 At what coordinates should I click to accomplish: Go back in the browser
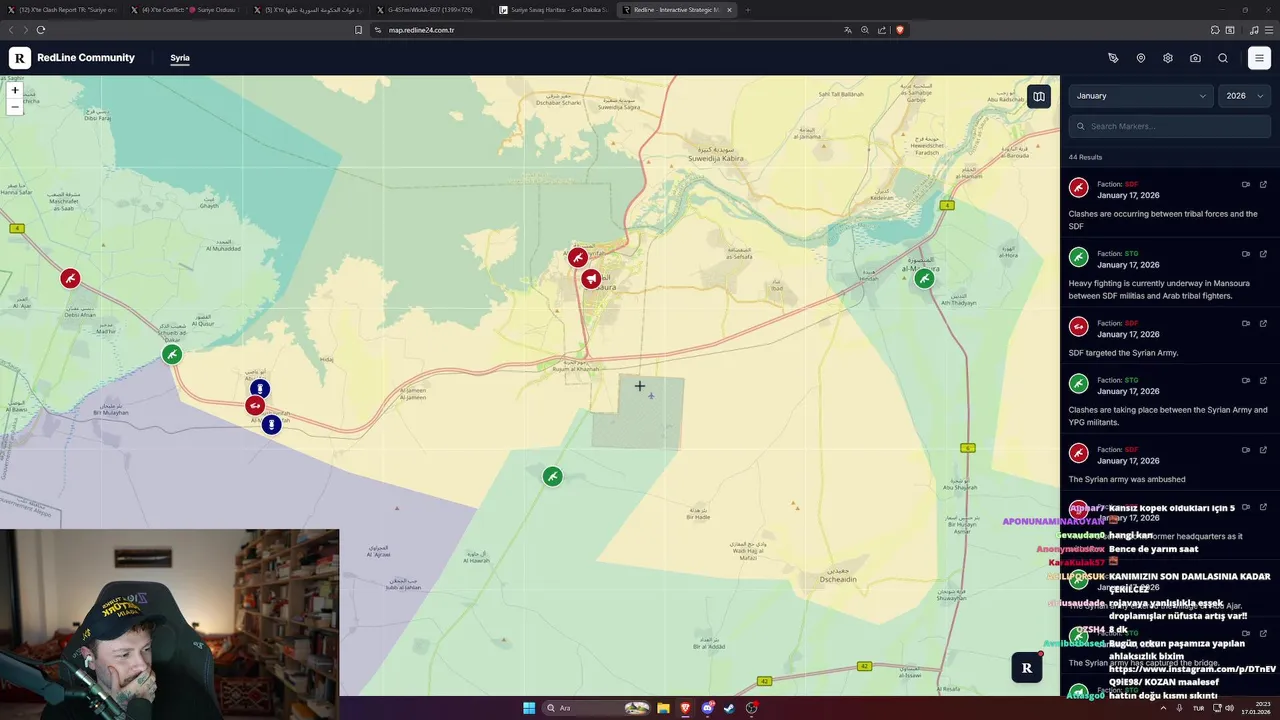click(x=10, y=30)
